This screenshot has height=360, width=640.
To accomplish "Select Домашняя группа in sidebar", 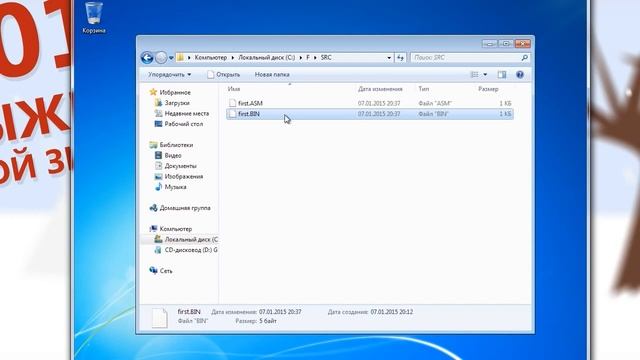I will click(185, 208).
